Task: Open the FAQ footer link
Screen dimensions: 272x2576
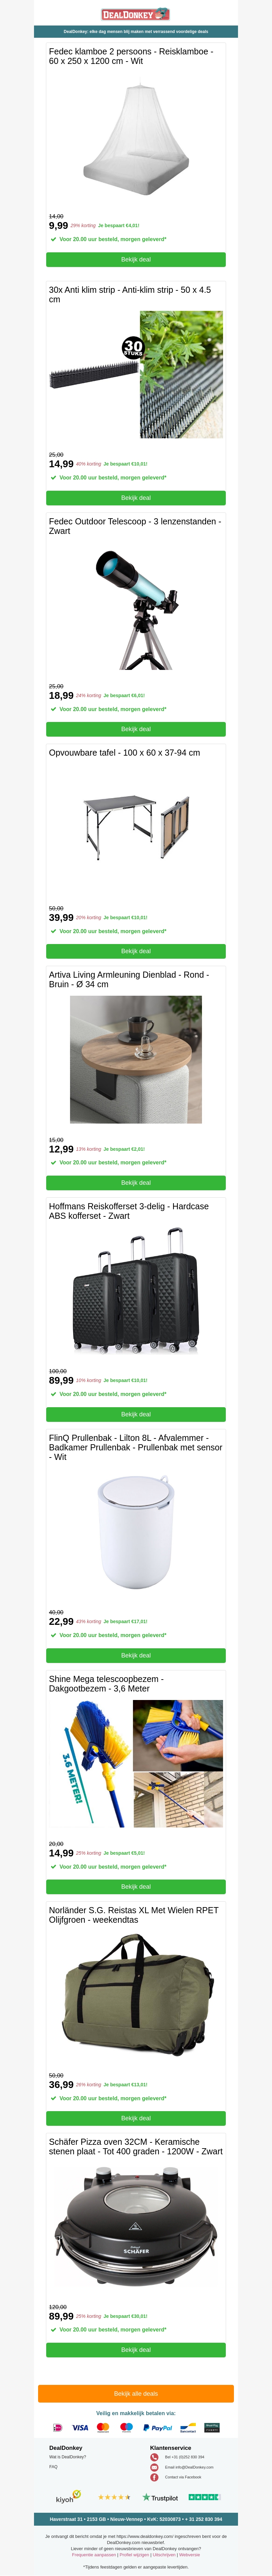Action: point(53,2467)
